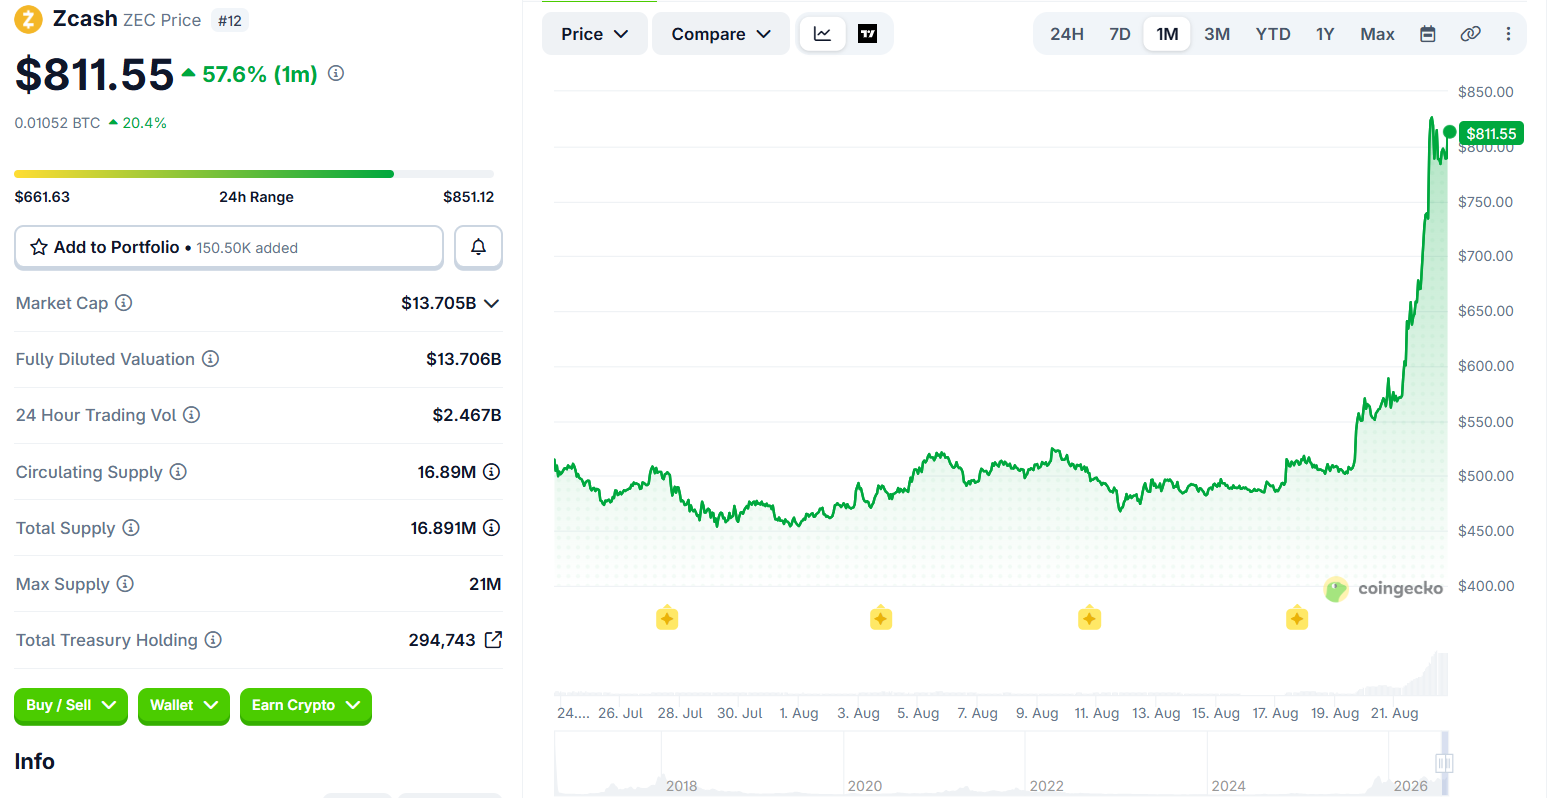Click the $13.706B fully diluted value
This screenshot has width=1554, height=798.
coord(464,359)
